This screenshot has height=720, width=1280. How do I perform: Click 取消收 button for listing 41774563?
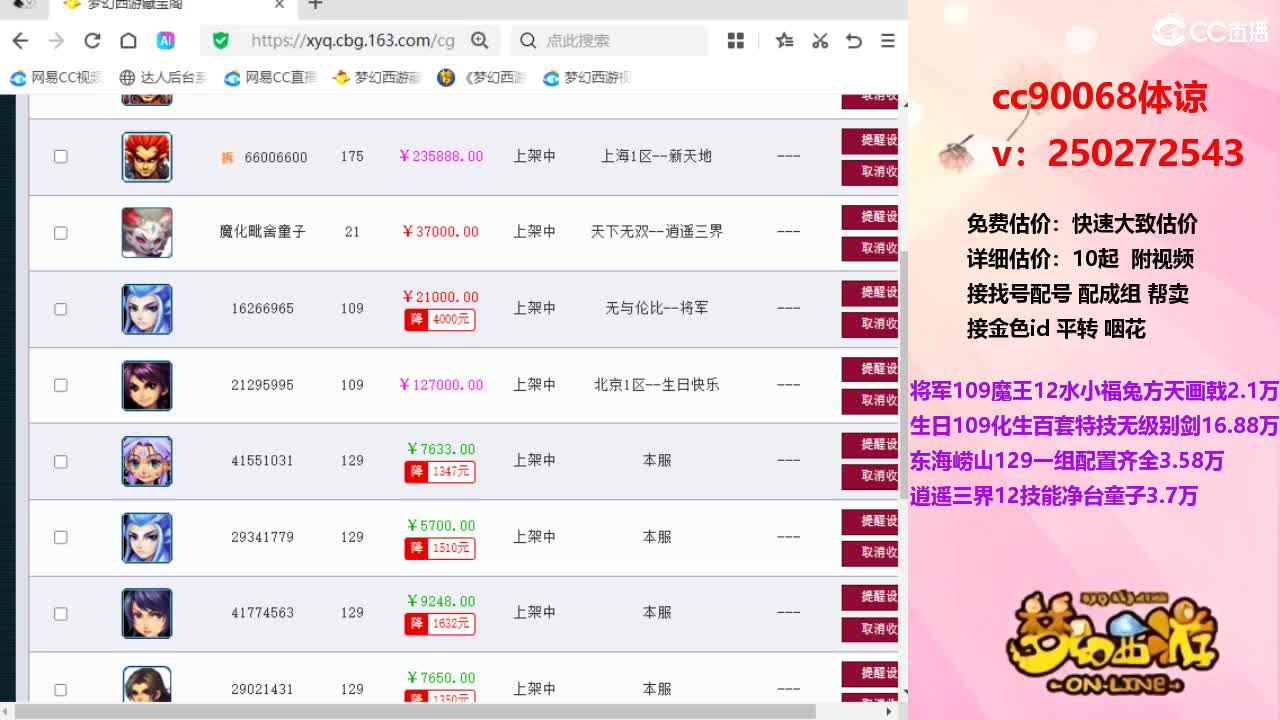(870, 628)
